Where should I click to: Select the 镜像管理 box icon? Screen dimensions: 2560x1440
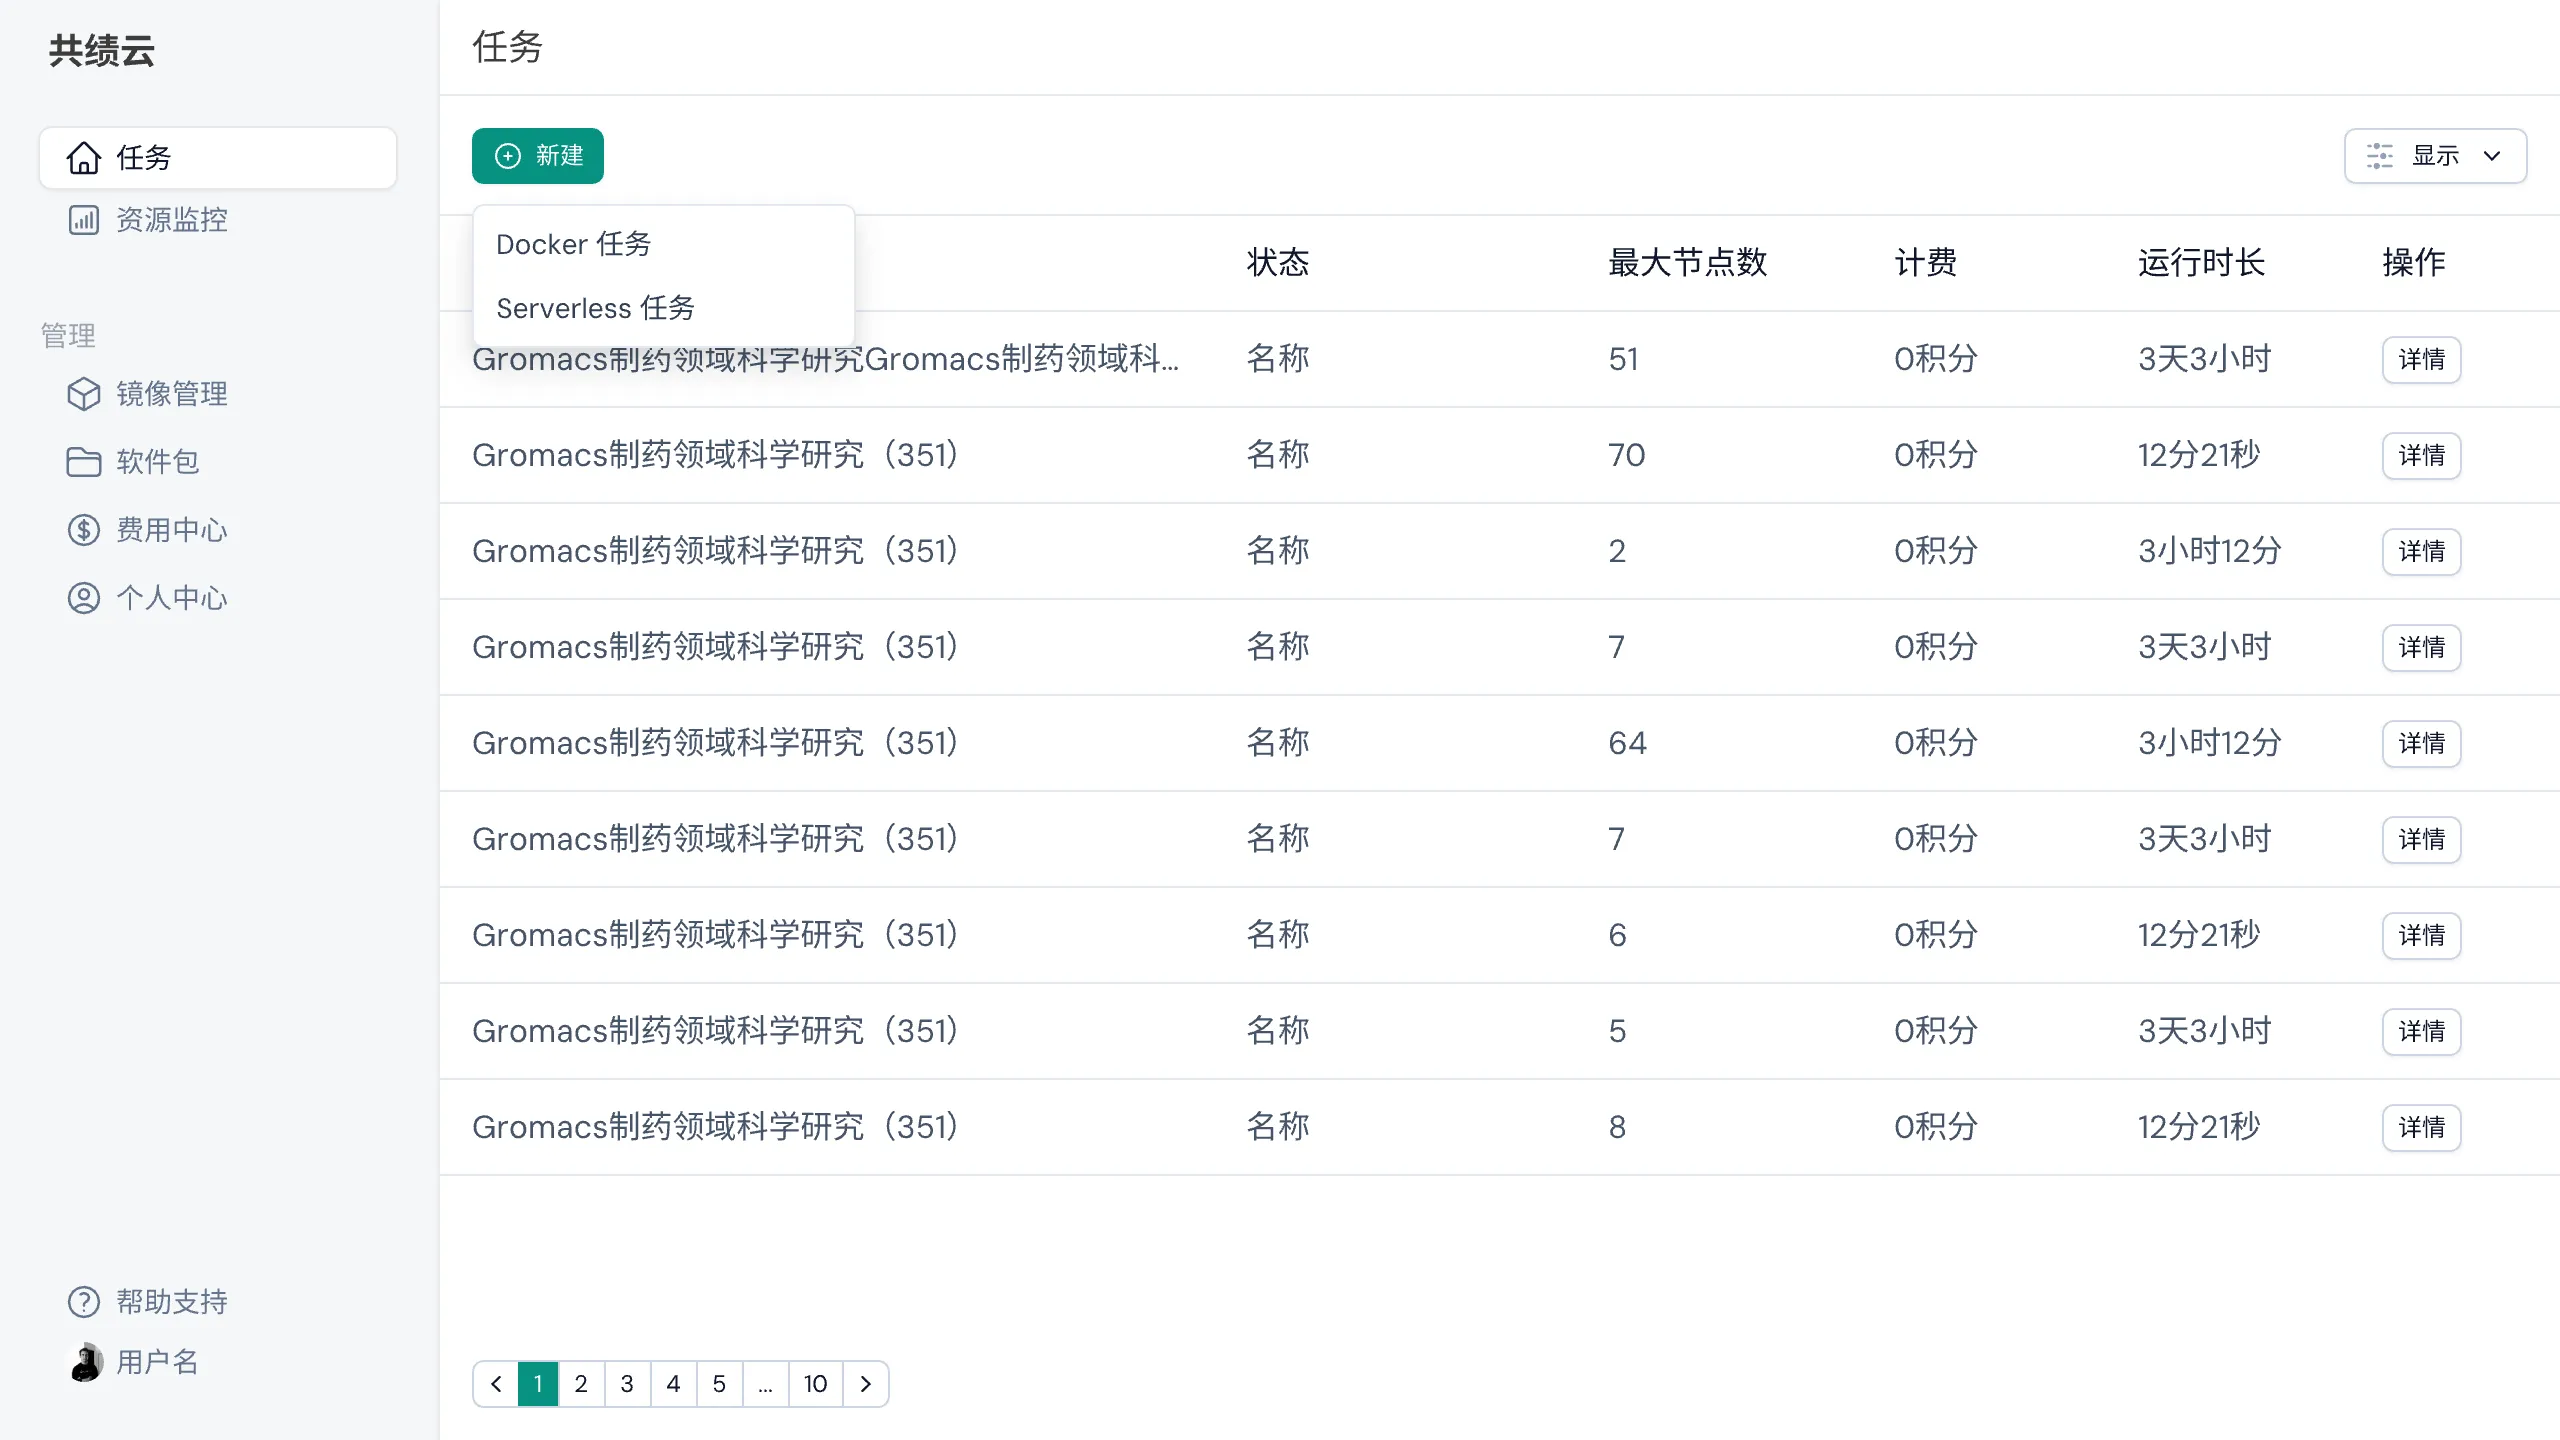(84, 393)
